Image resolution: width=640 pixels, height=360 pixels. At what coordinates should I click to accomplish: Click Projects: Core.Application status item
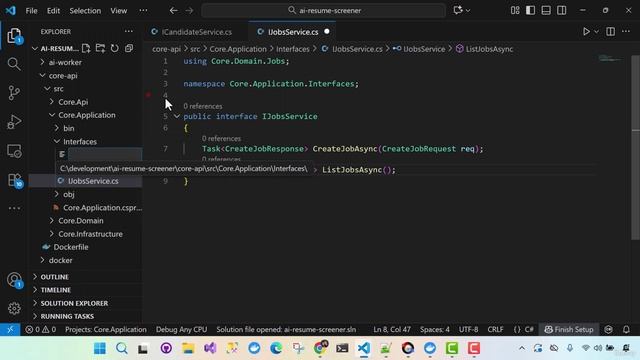pyautogui.click(x=106, y=329)
